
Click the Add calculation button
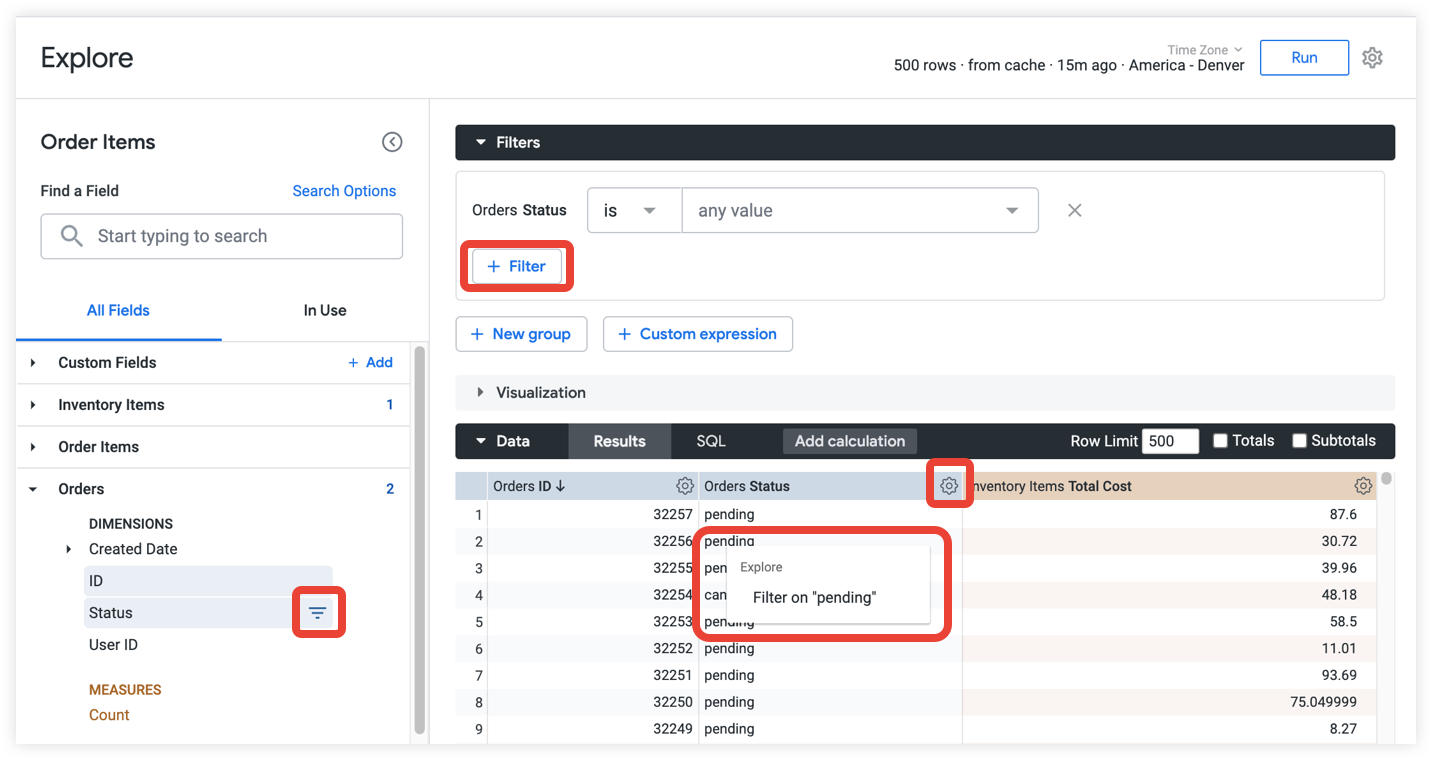point(849,441)
